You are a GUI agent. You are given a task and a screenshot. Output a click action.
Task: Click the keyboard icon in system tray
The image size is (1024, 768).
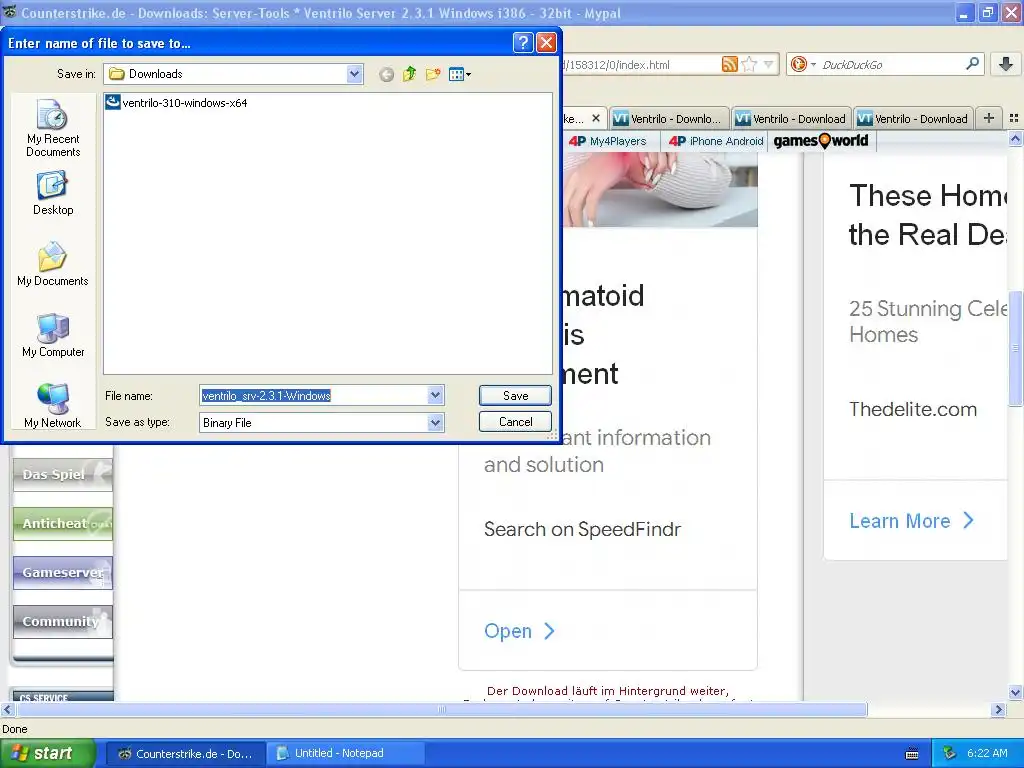912,754
